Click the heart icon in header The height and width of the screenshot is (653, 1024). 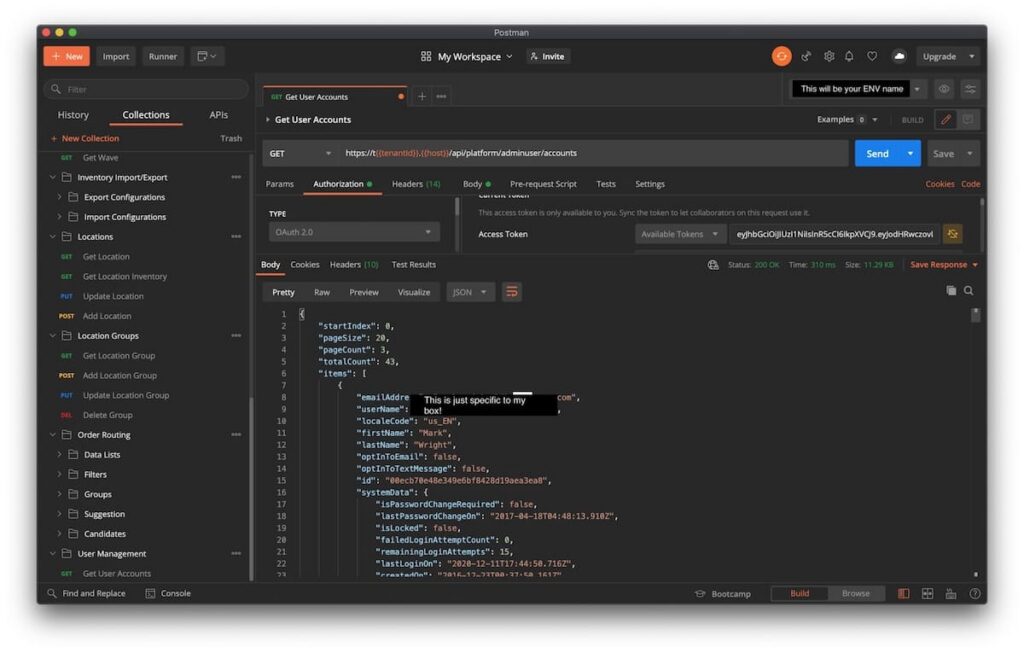pyautogui.click(x=872, y=57)
